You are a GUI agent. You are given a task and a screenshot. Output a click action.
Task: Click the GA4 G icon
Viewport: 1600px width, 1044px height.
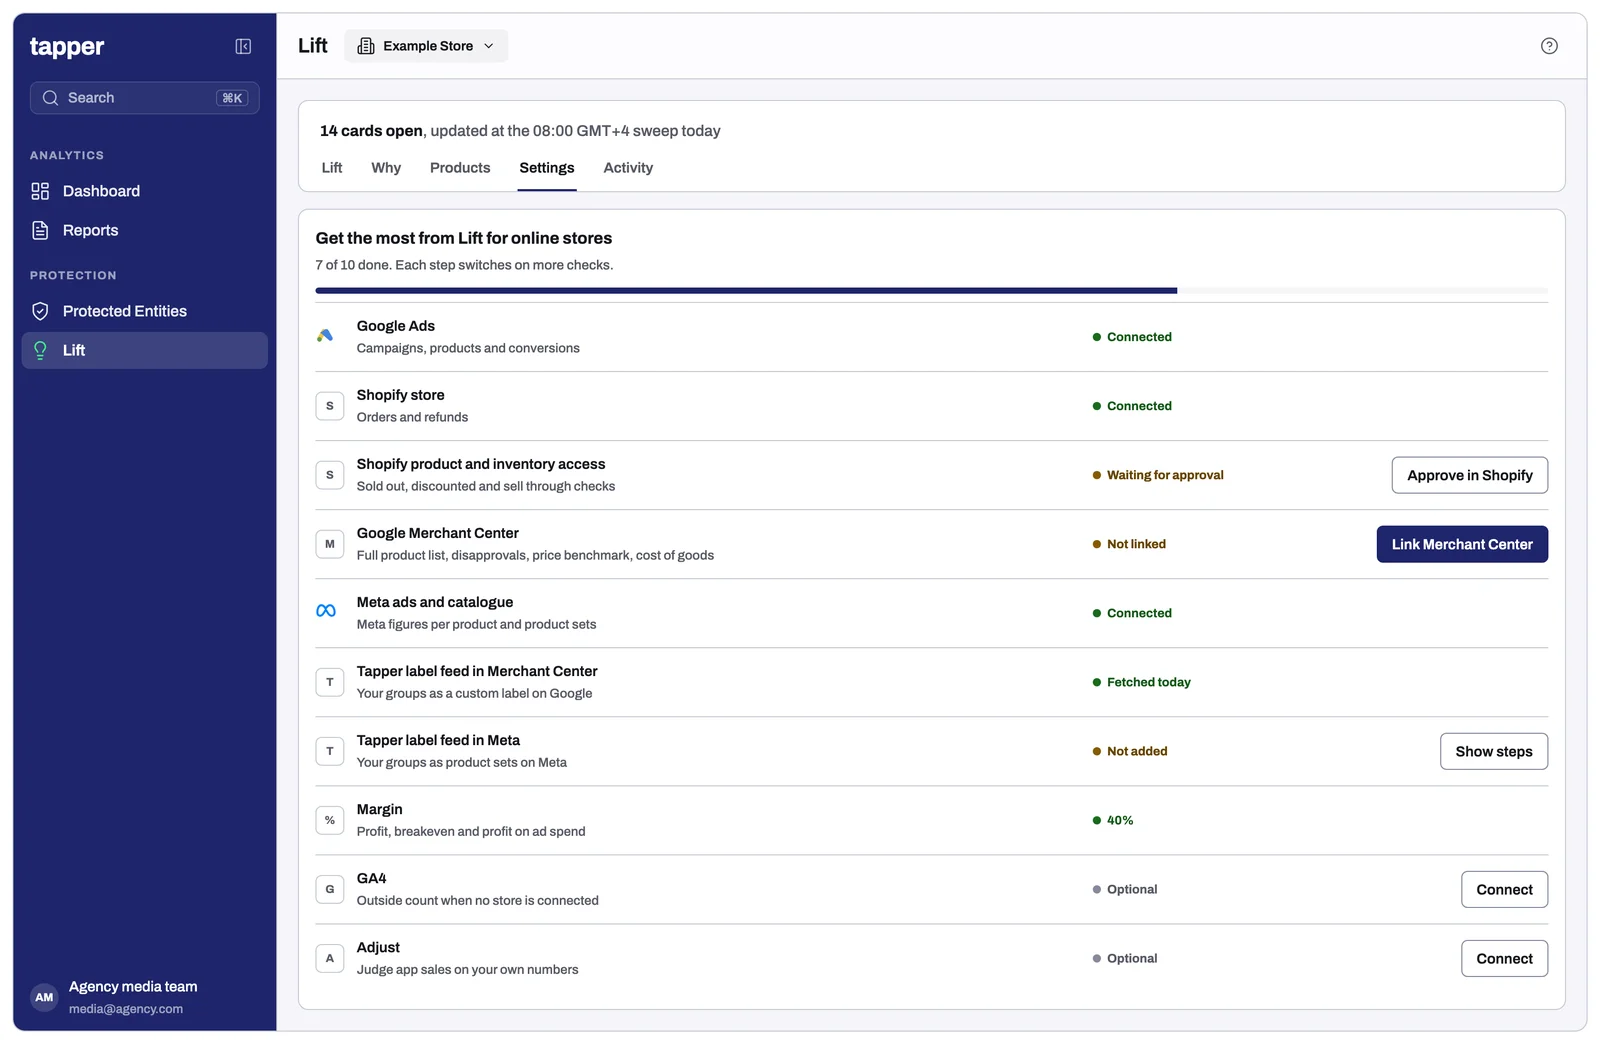pos(330,889)
